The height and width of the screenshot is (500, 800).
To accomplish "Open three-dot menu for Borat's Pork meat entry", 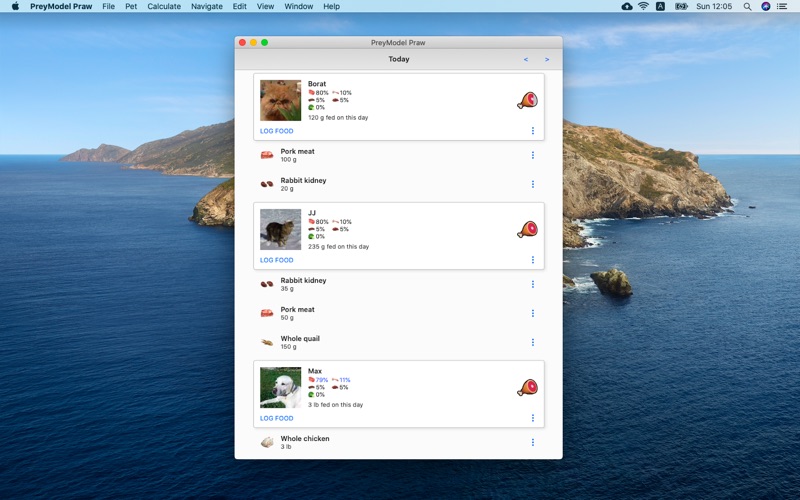I will pyautogui.click(x=533, y=155).
